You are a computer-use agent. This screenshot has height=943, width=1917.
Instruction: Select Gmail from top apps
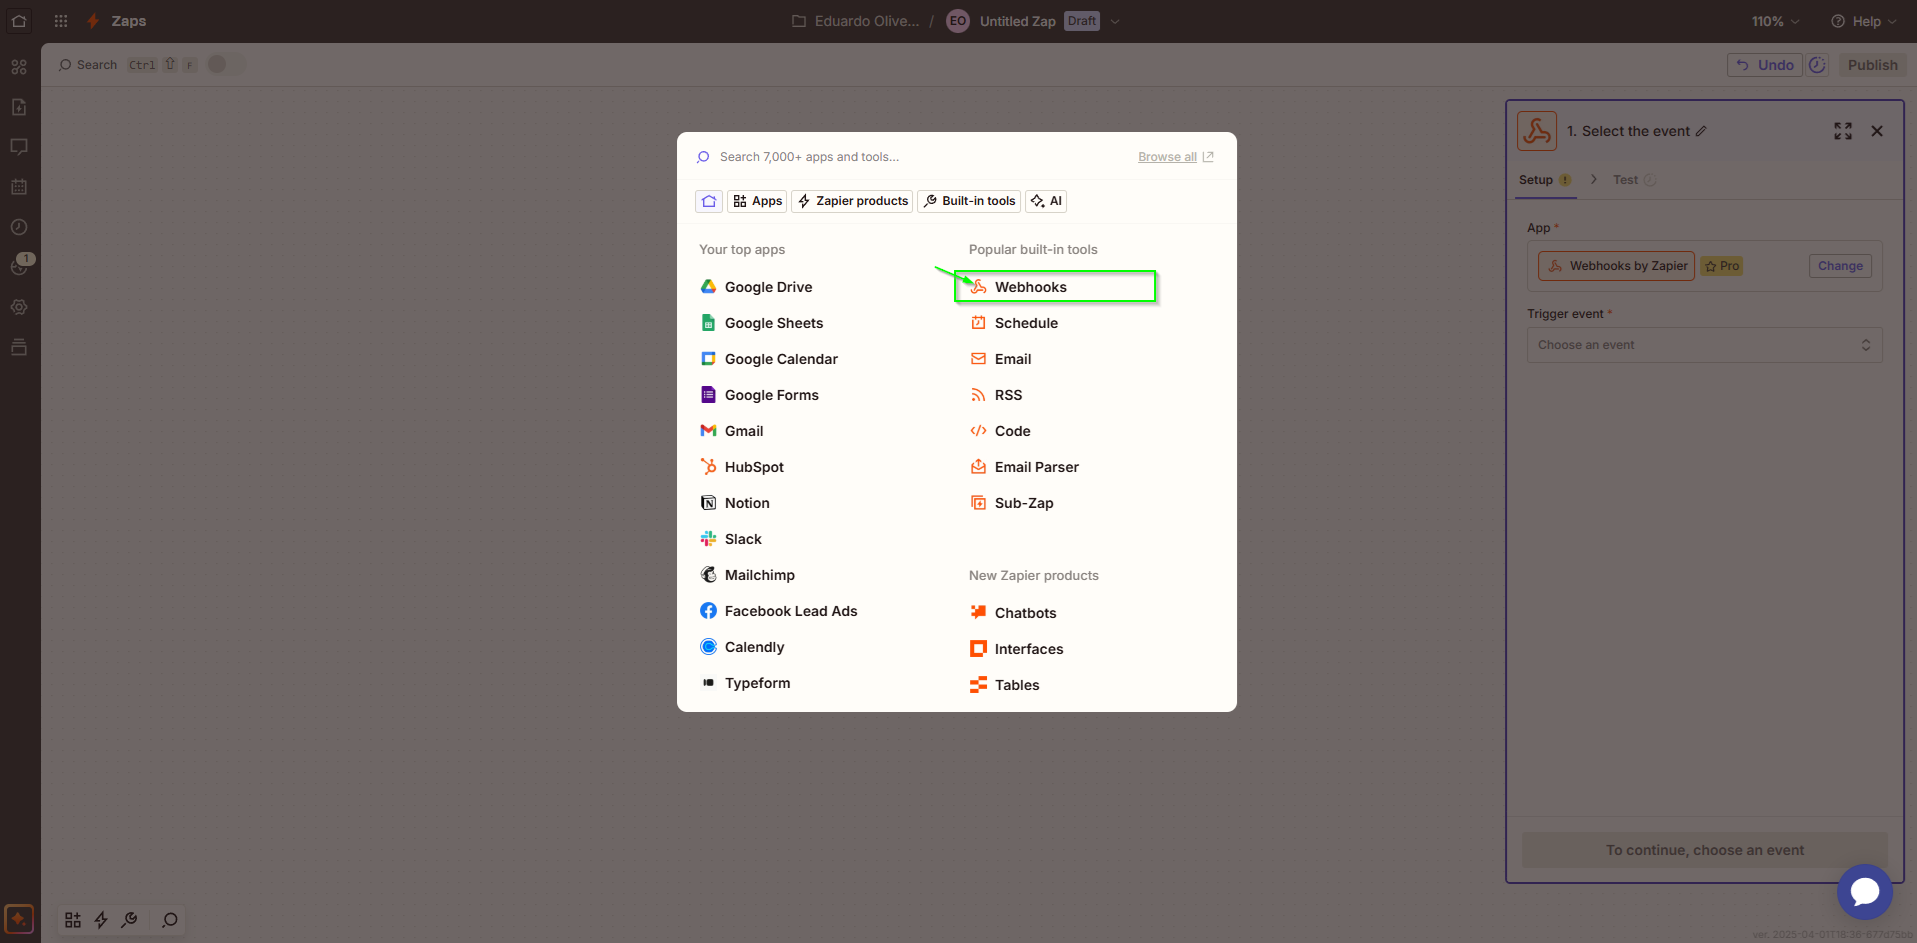coord(731,431)
